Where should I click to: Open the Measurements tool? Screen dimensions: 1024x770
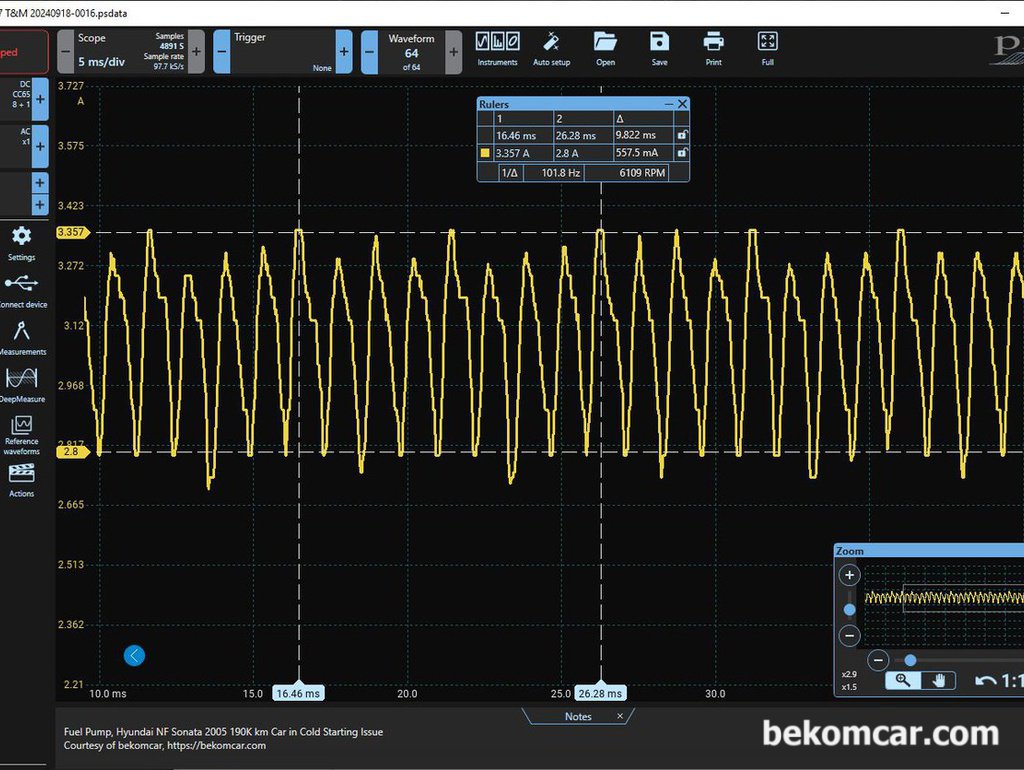pyautogui.click(x=22, y=338)
